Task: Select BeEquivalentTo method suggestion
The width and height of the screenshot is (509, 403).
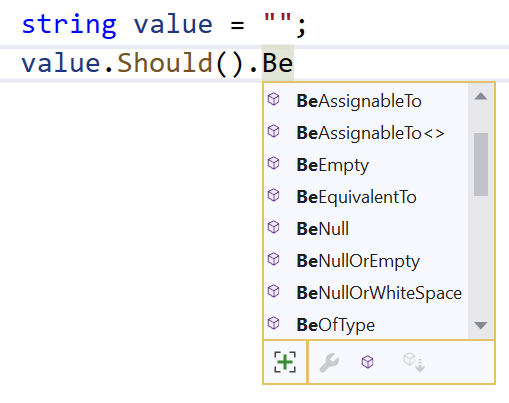Action: click(366, 197)
